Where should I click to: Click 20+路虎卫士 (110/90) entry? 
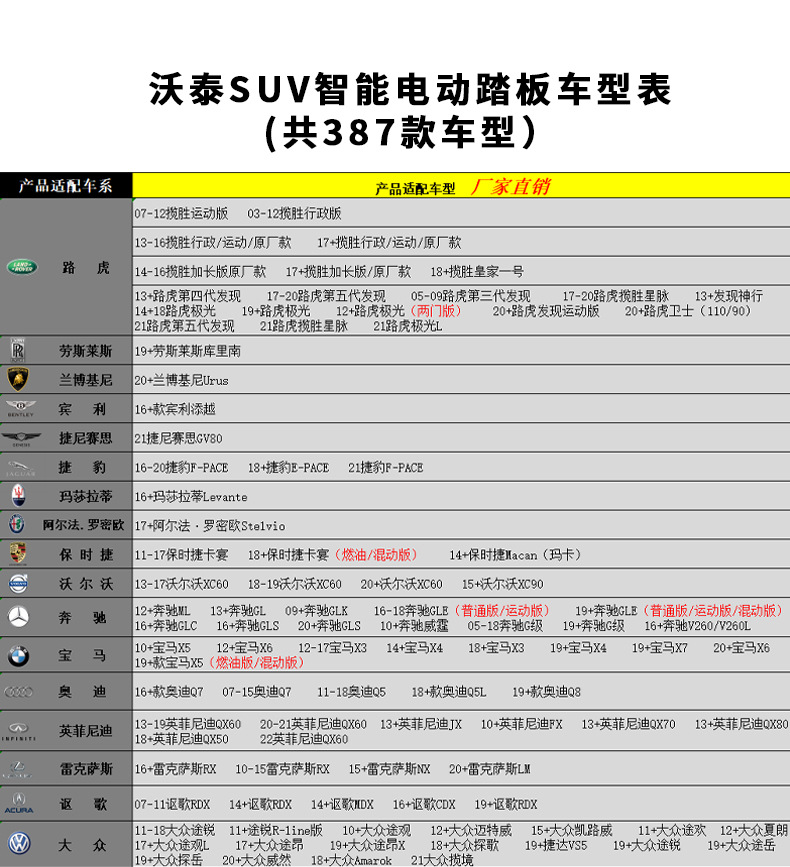(688, 311)
